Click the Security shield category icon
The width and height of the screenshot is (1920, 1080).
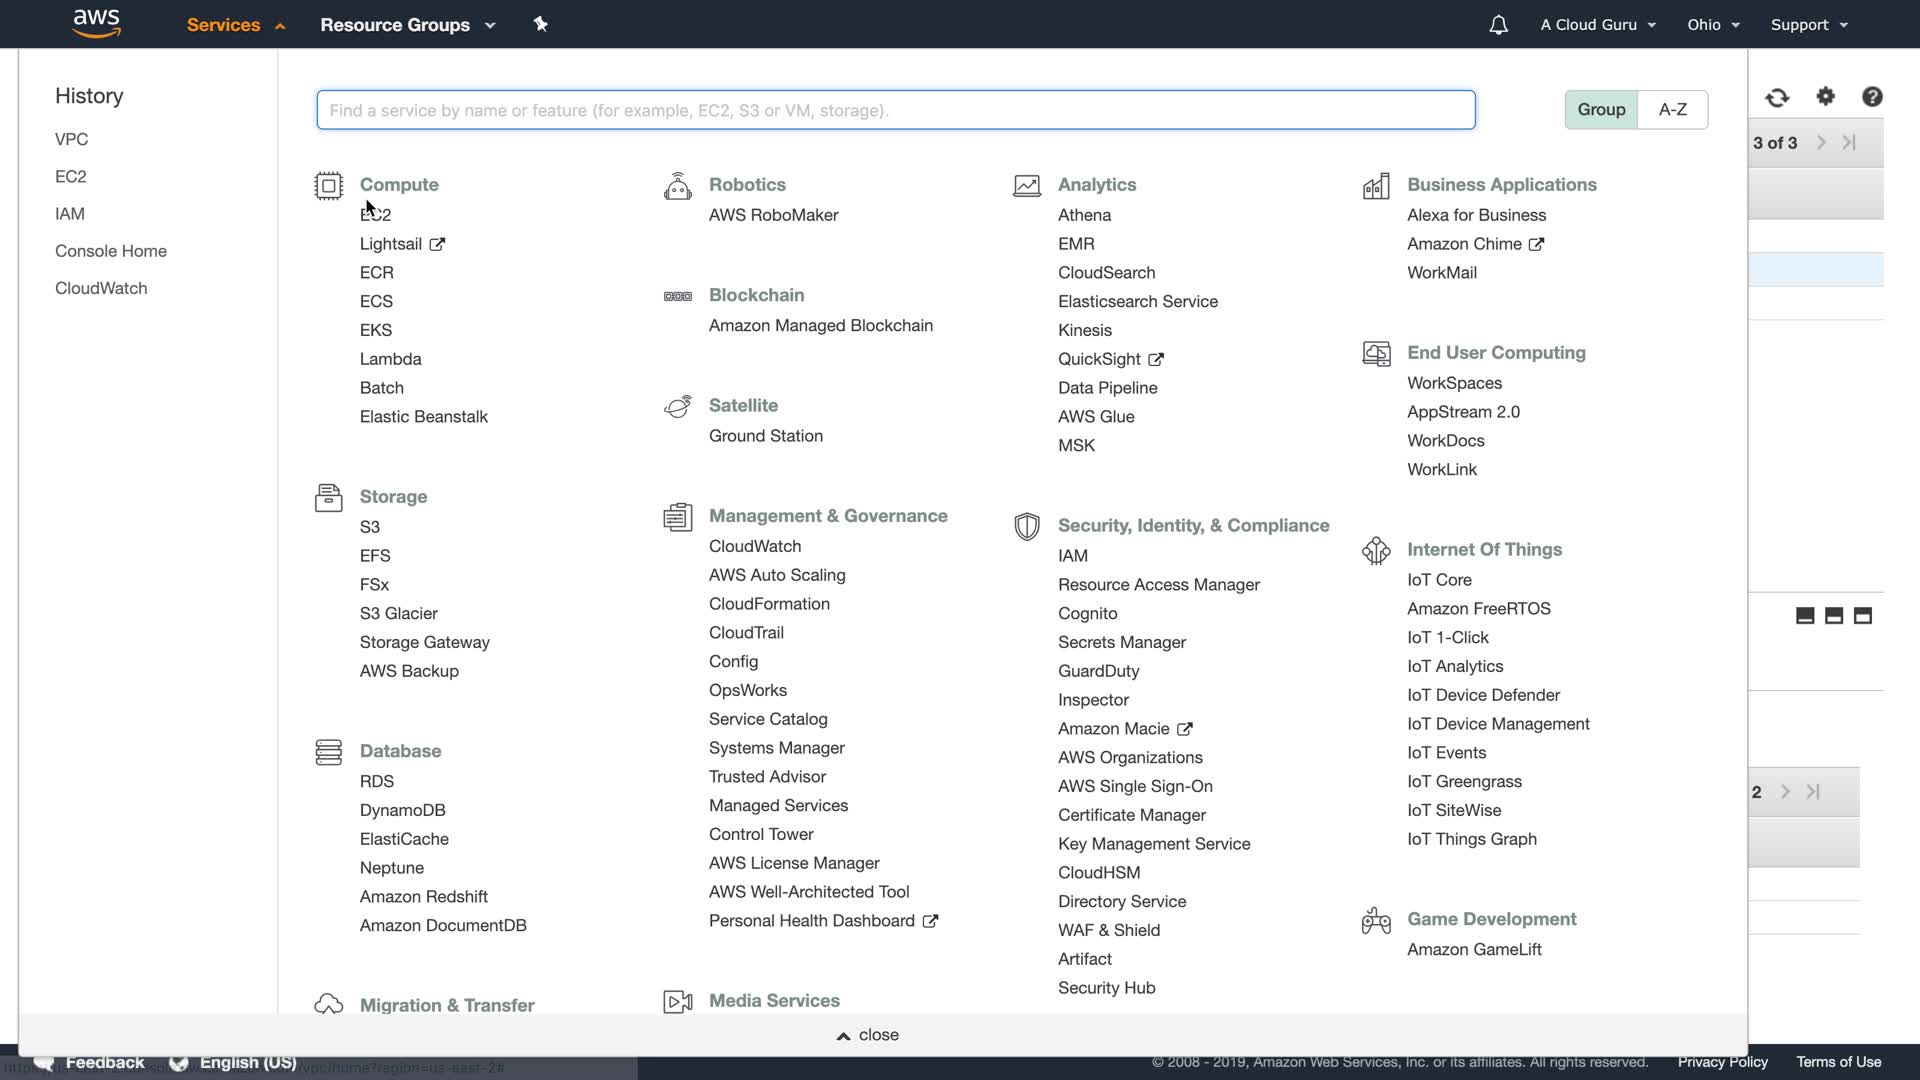click(x=1026, y=526)
